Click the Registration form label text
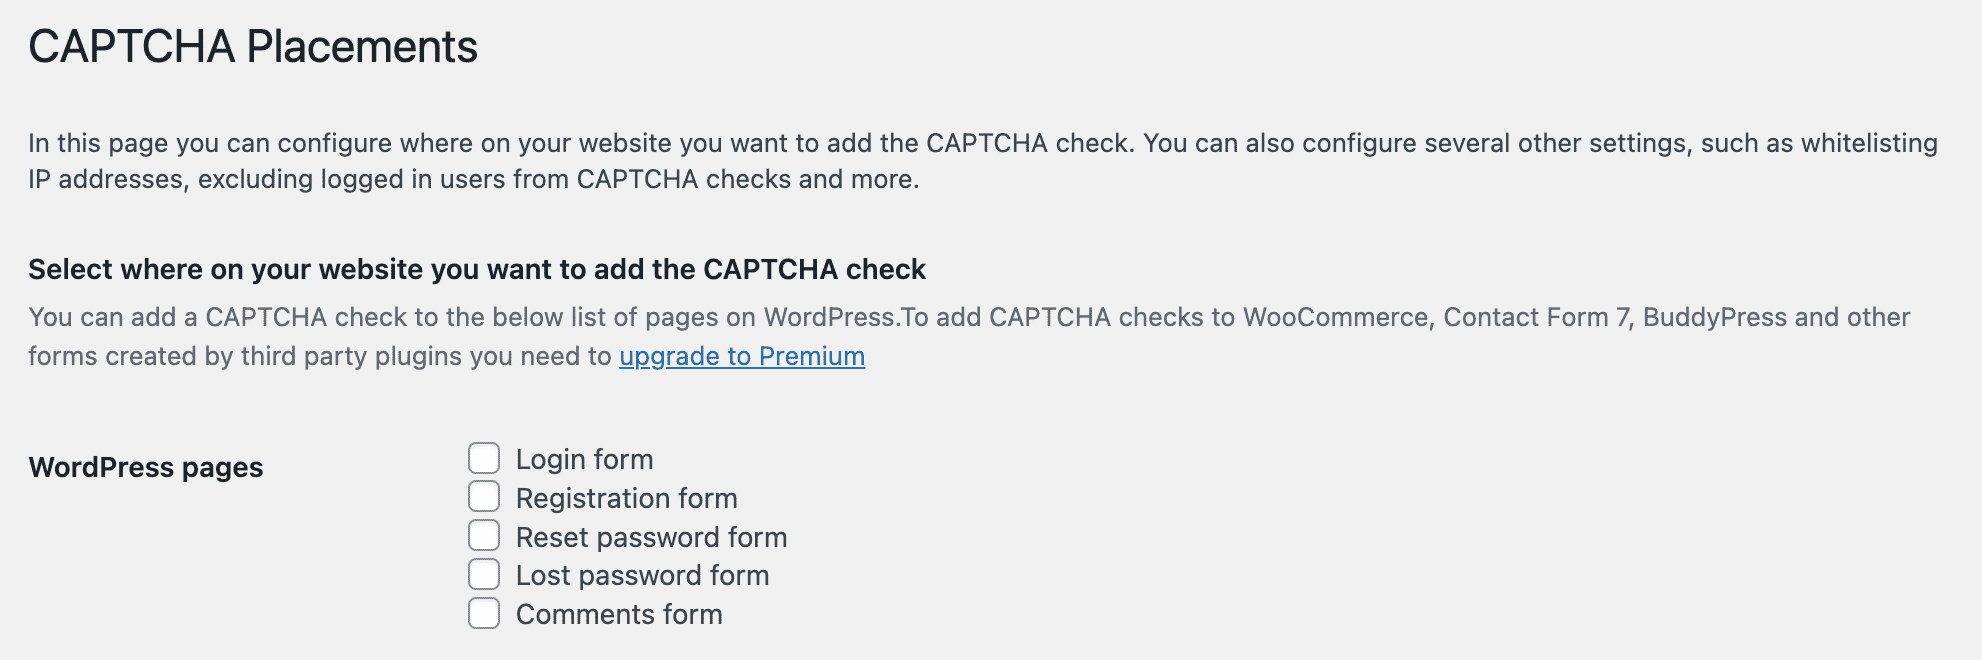 coord(626,497)
